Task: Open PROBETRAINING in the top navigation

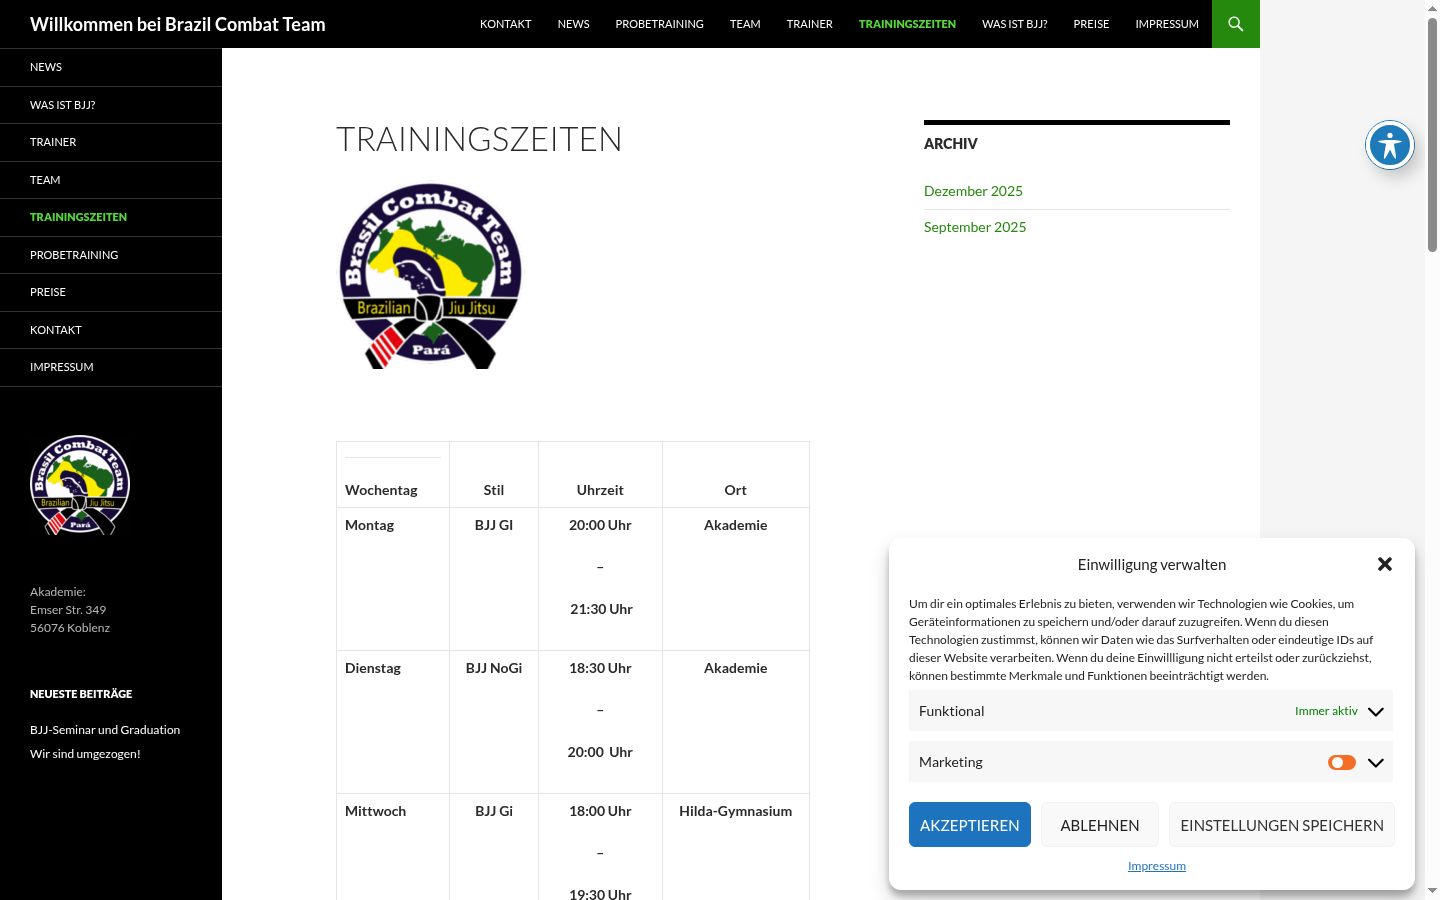Action: [659, 24]
